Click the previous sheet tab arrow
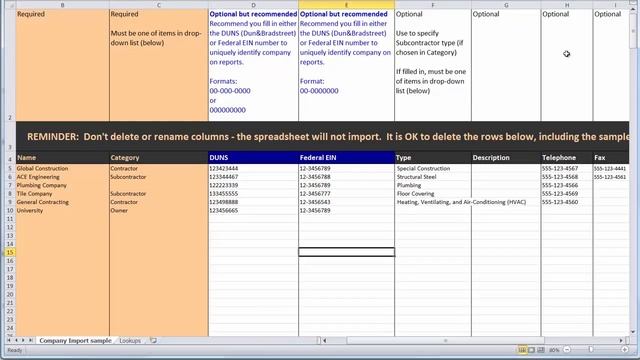Screen dimensions: 640x360 (x=16, y=340)
